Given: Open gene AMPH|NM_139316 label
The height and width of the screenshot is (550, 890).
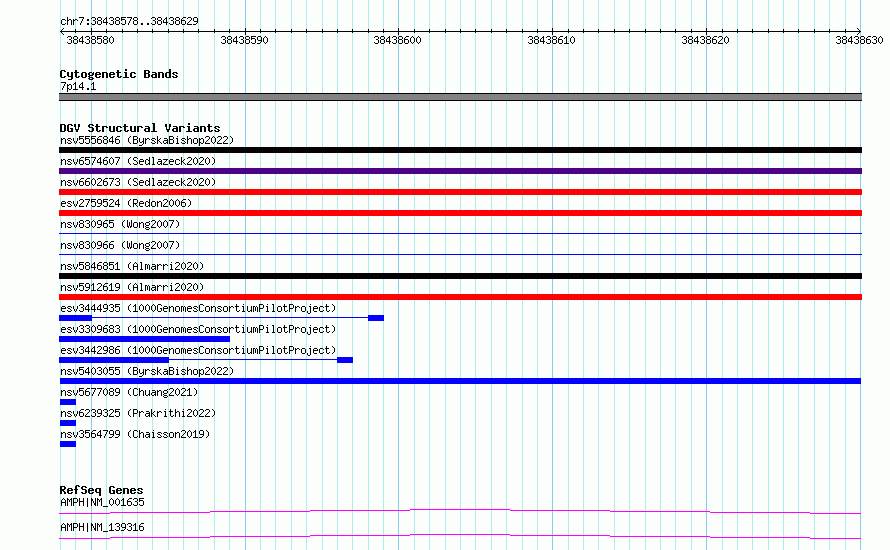Looking at the screenshot, I should point(102,527).
